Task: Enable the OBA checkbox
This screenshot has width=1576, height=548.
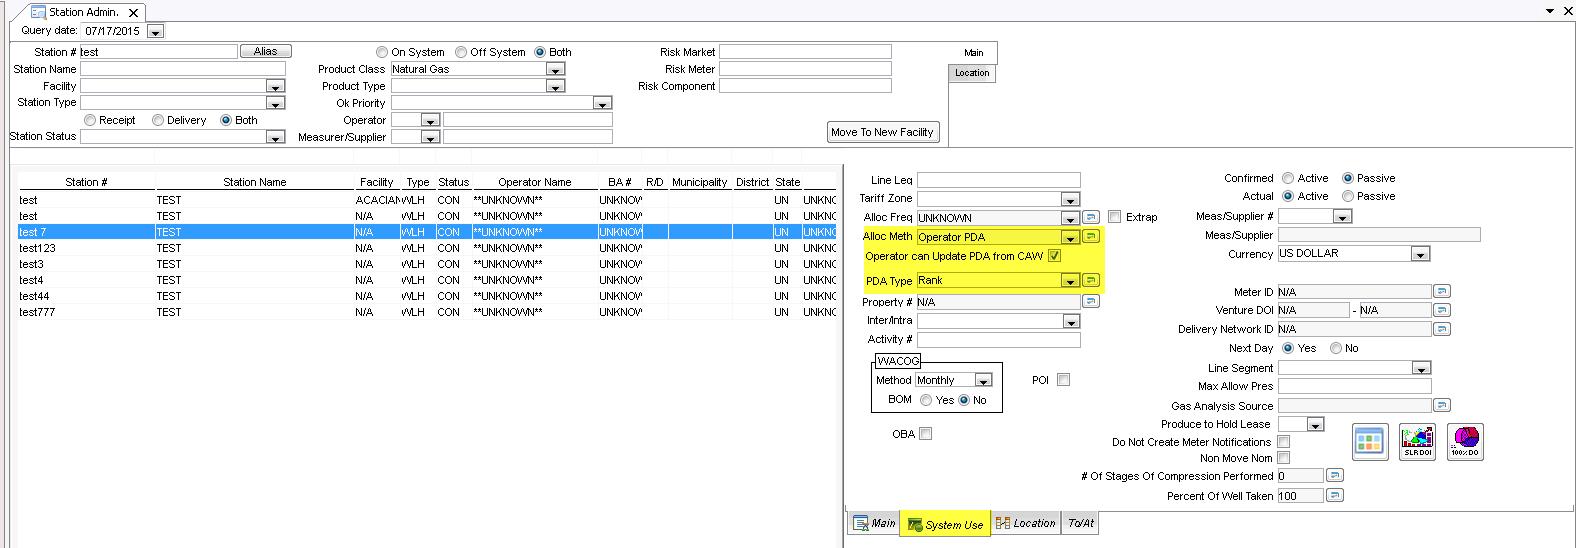Action: pyautogui.click(x=925, y=434)
